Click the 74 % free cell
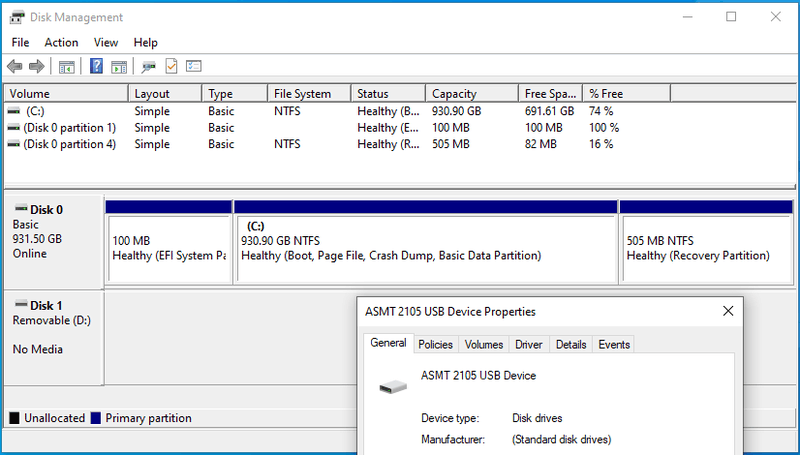Screen dimensions: 800x455 [x=601, y=111]
